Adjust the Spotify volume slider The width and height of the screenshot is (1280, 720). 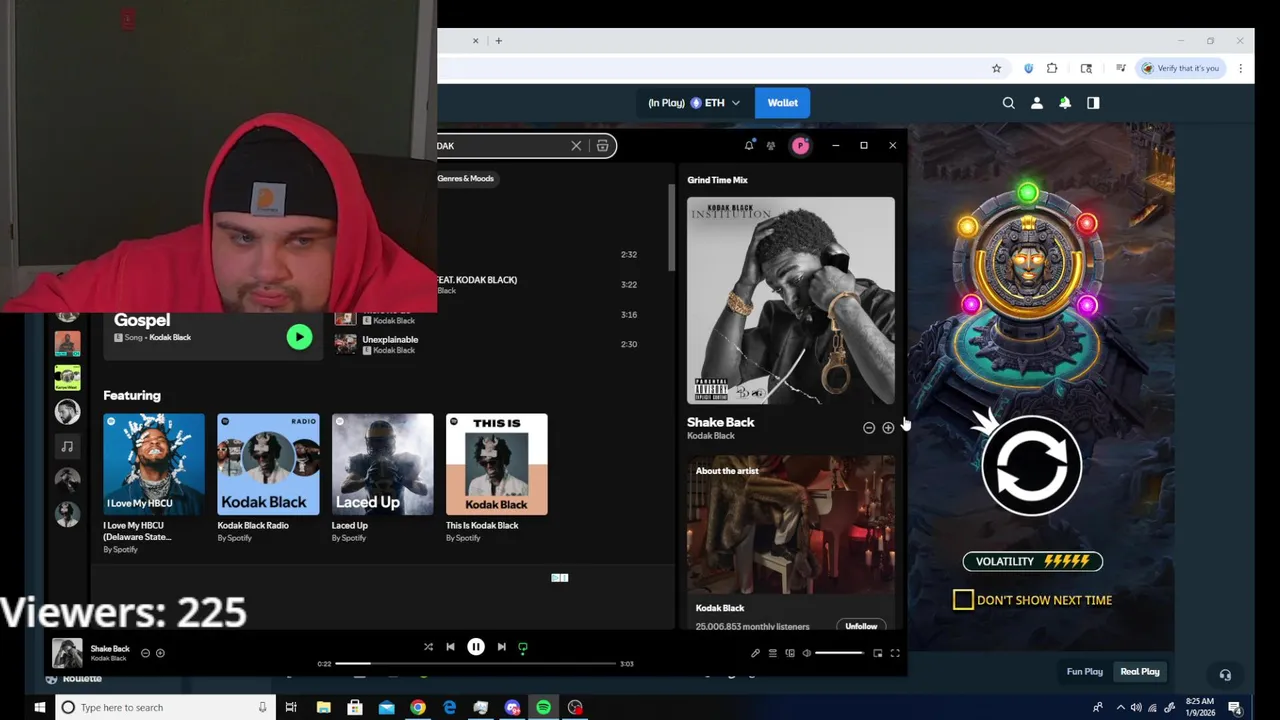[839, 653]
